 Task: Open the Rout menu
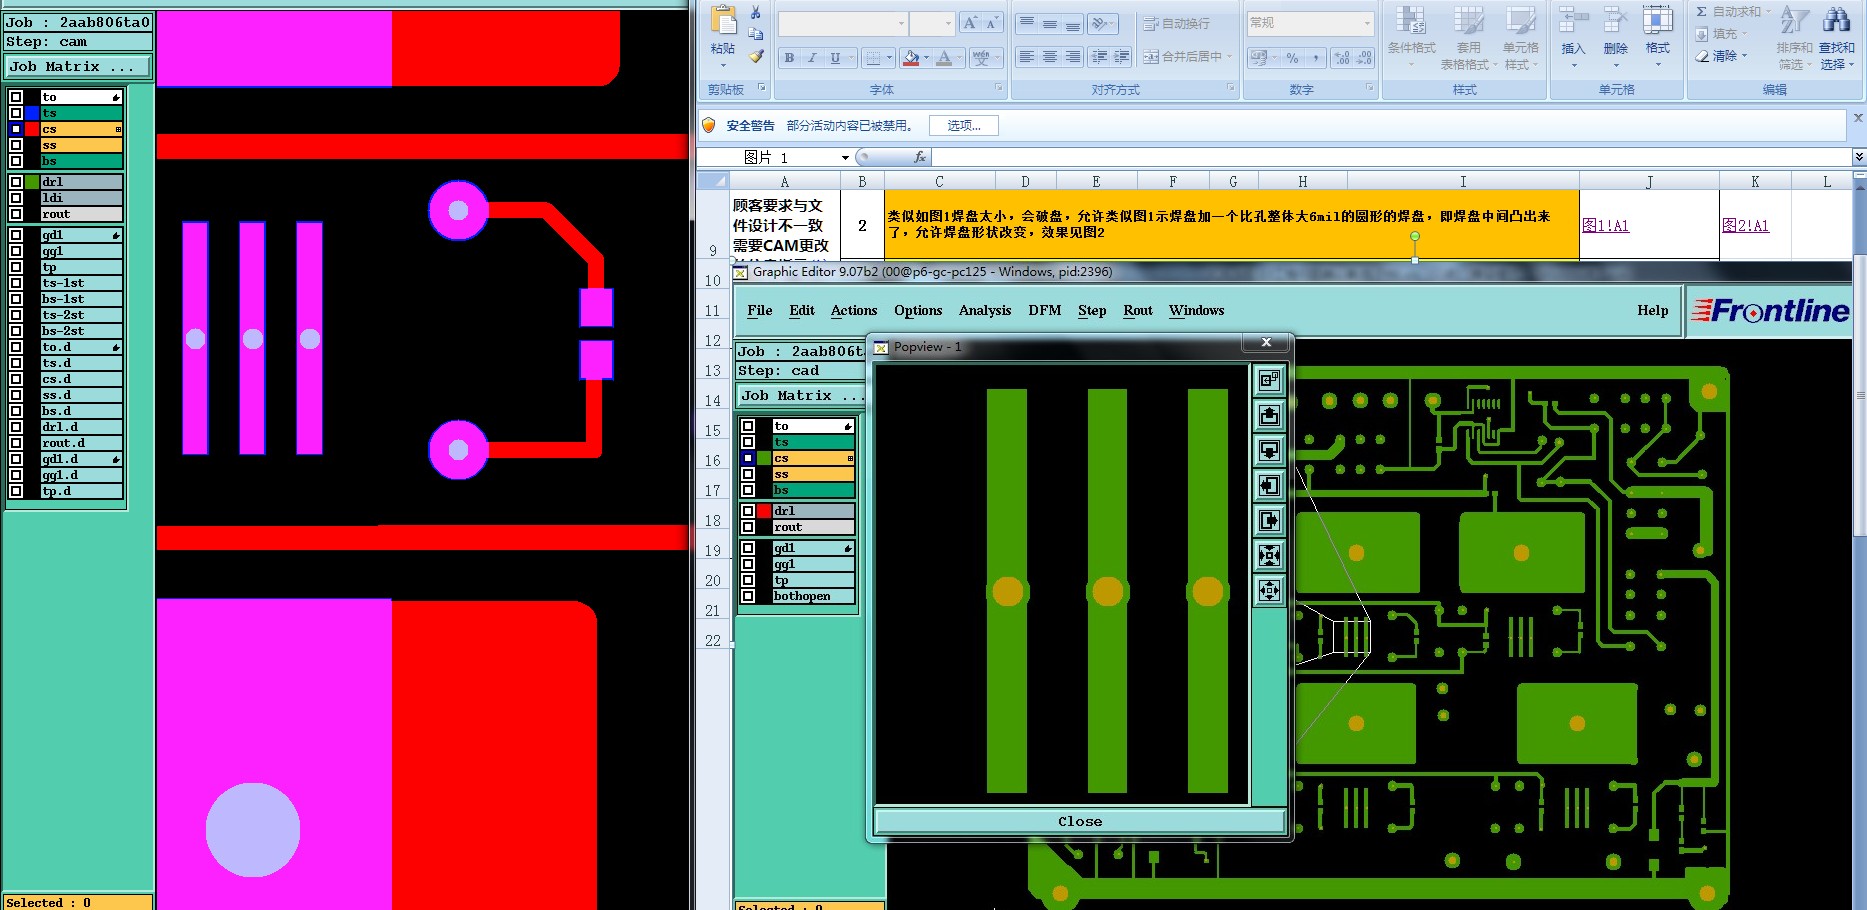pos(1138,310)
